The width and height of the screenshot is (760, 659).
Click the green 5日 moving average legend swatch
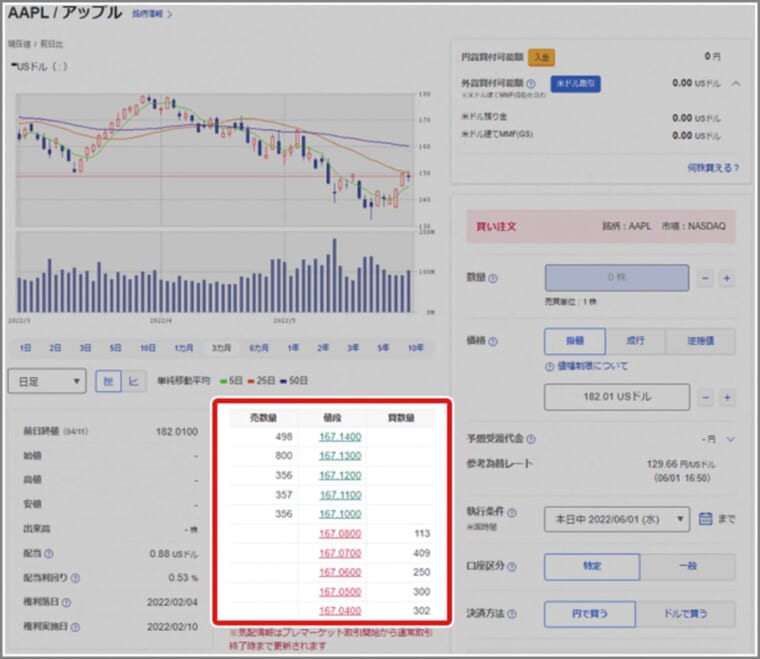tap(223, 381)
